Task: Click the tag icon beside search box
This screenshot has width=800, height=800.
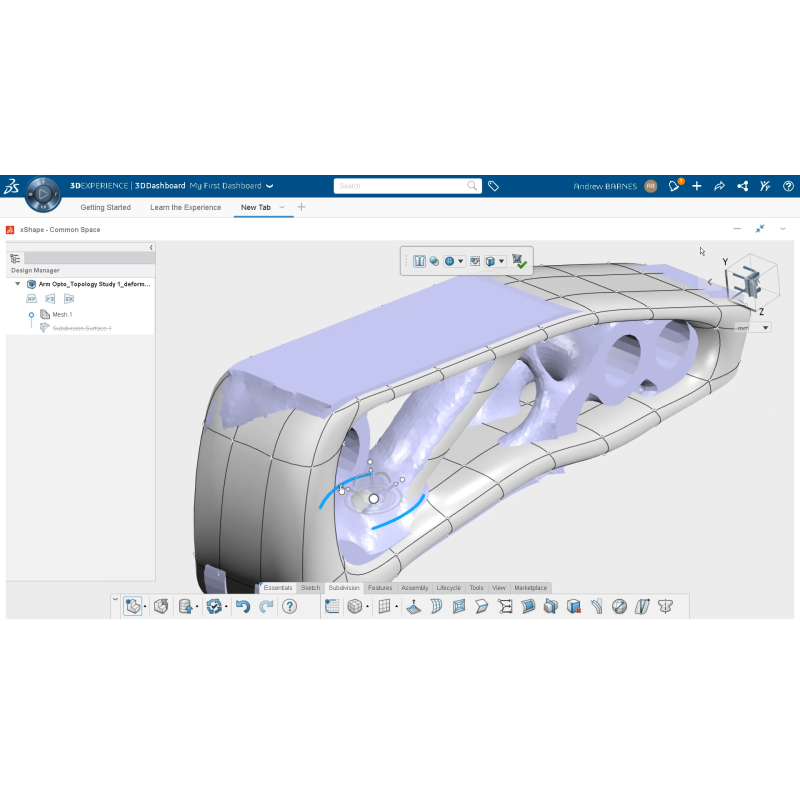Action: click(493, 186)
